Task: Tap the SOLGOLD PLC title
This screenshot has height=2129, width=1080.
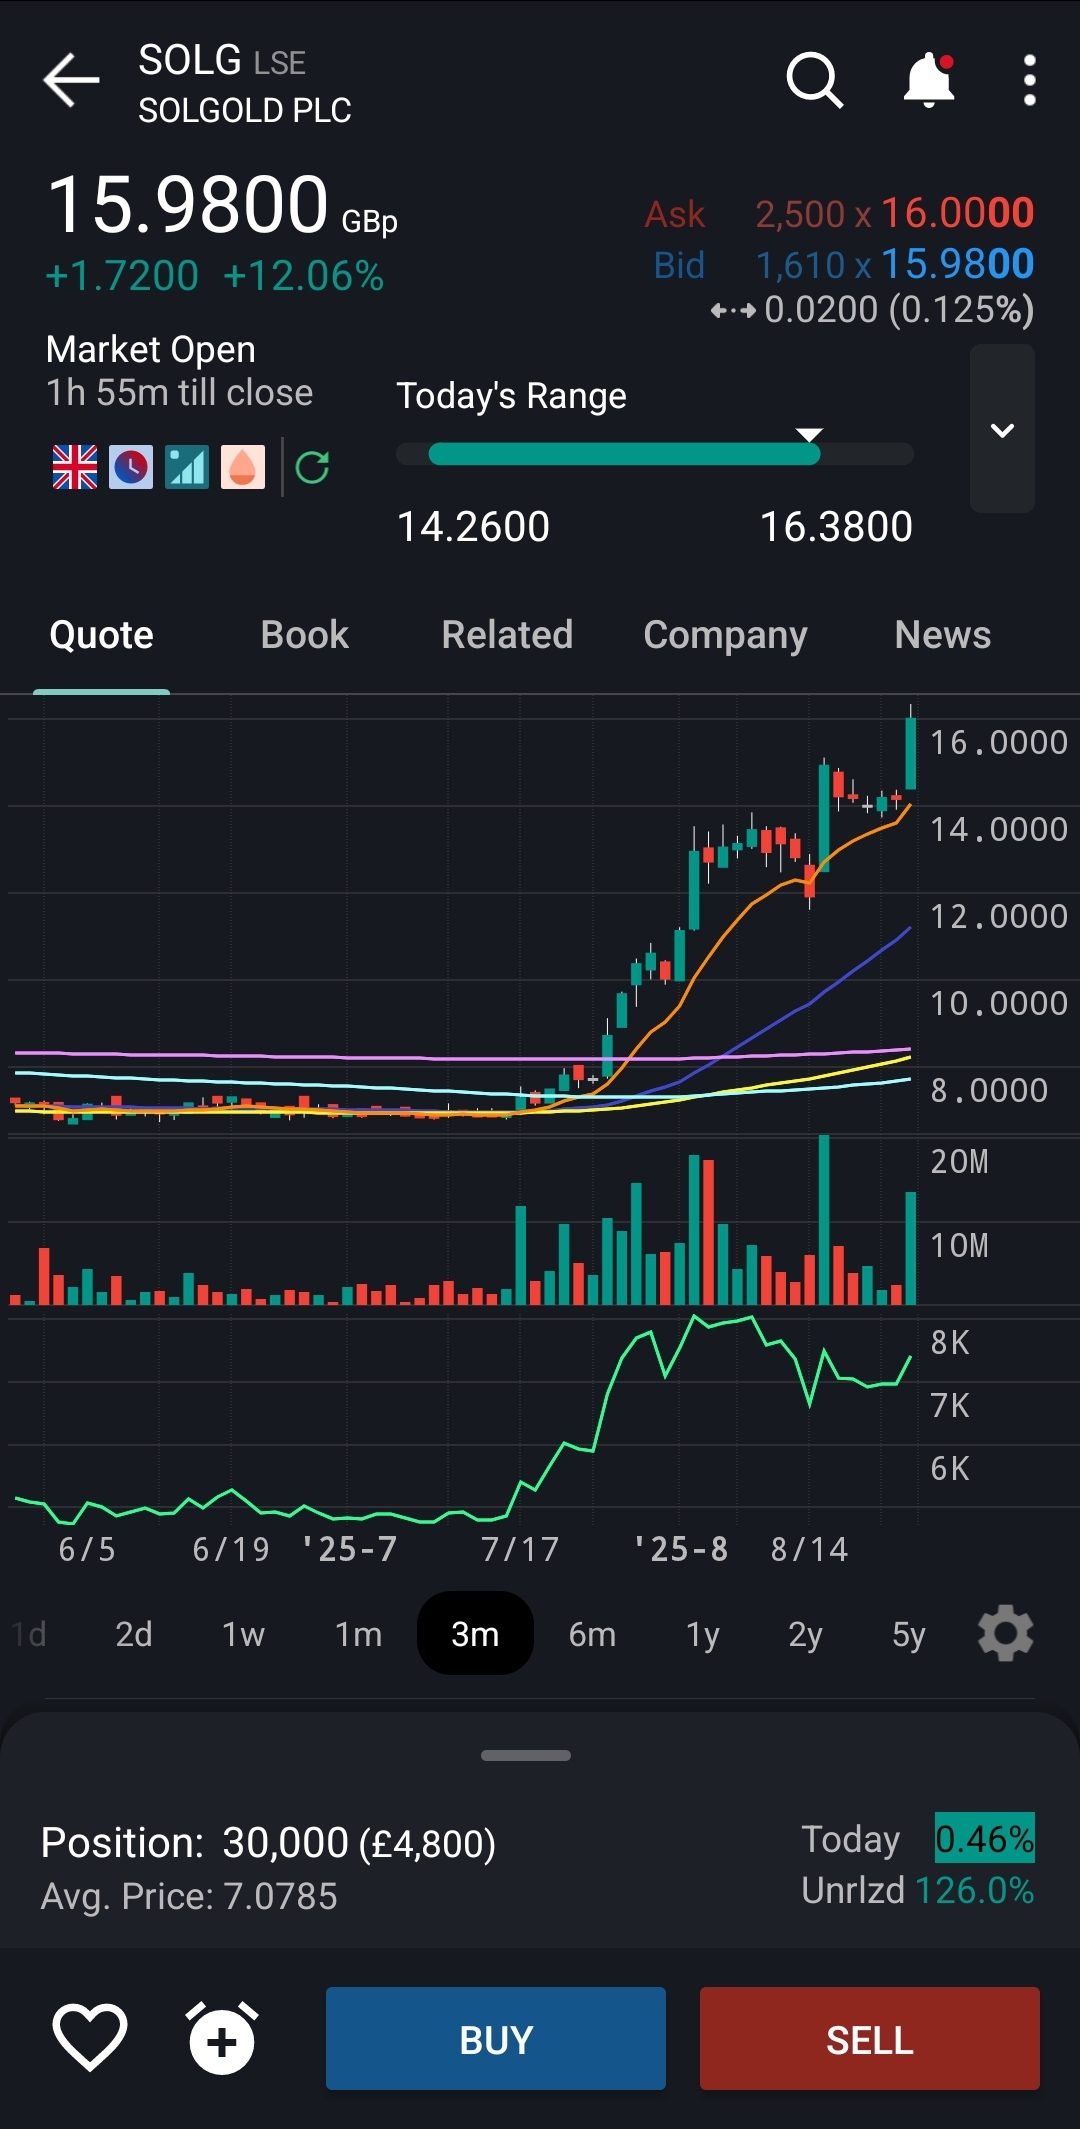Action: tap(245, 110)
